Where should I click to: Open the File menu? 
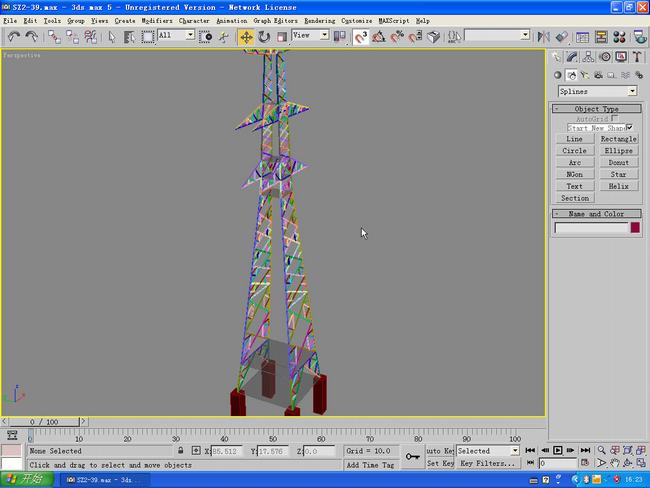10,21
